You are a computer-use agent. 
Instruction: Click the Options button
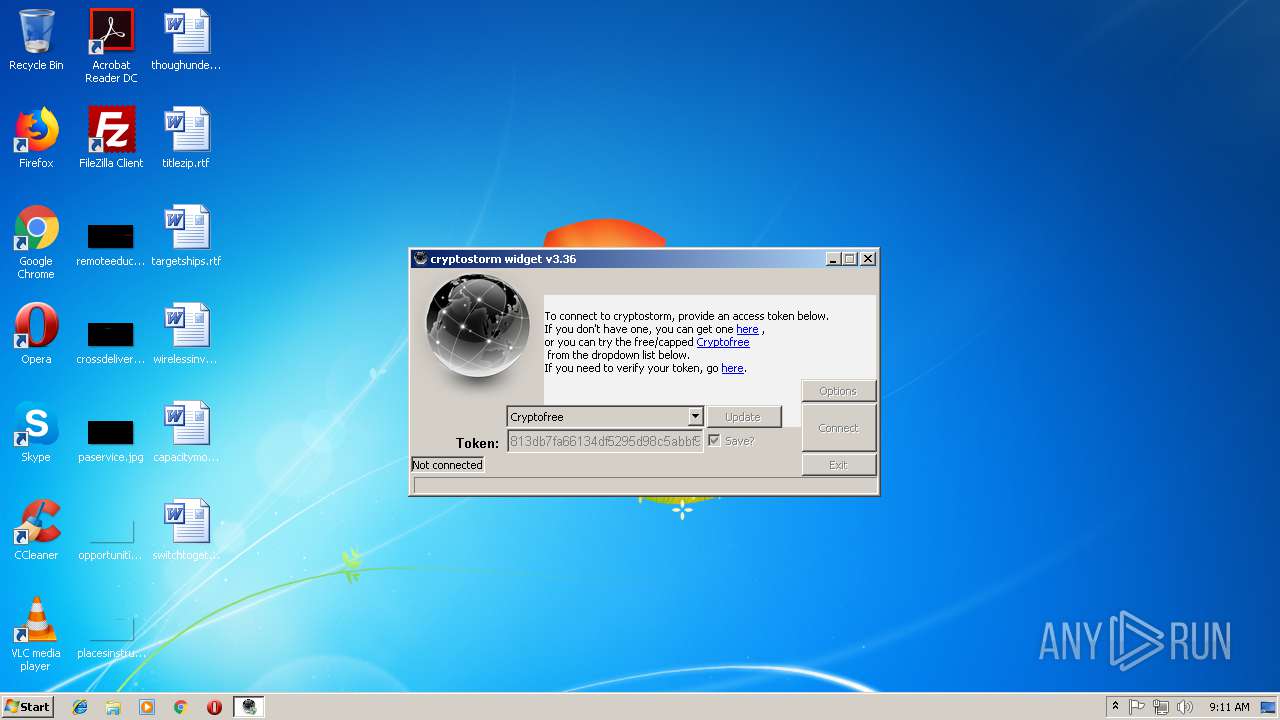pyautogui.click(x=838, y=391)
